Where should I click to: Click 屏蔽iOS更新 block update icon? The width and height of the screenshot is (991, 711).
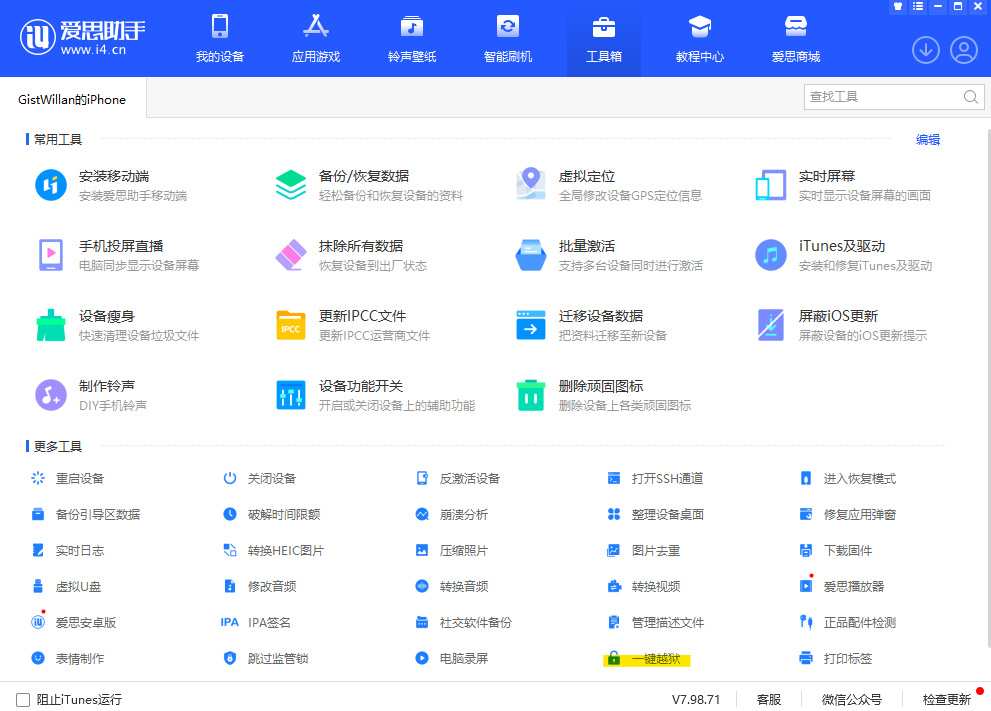click(771, 325)
